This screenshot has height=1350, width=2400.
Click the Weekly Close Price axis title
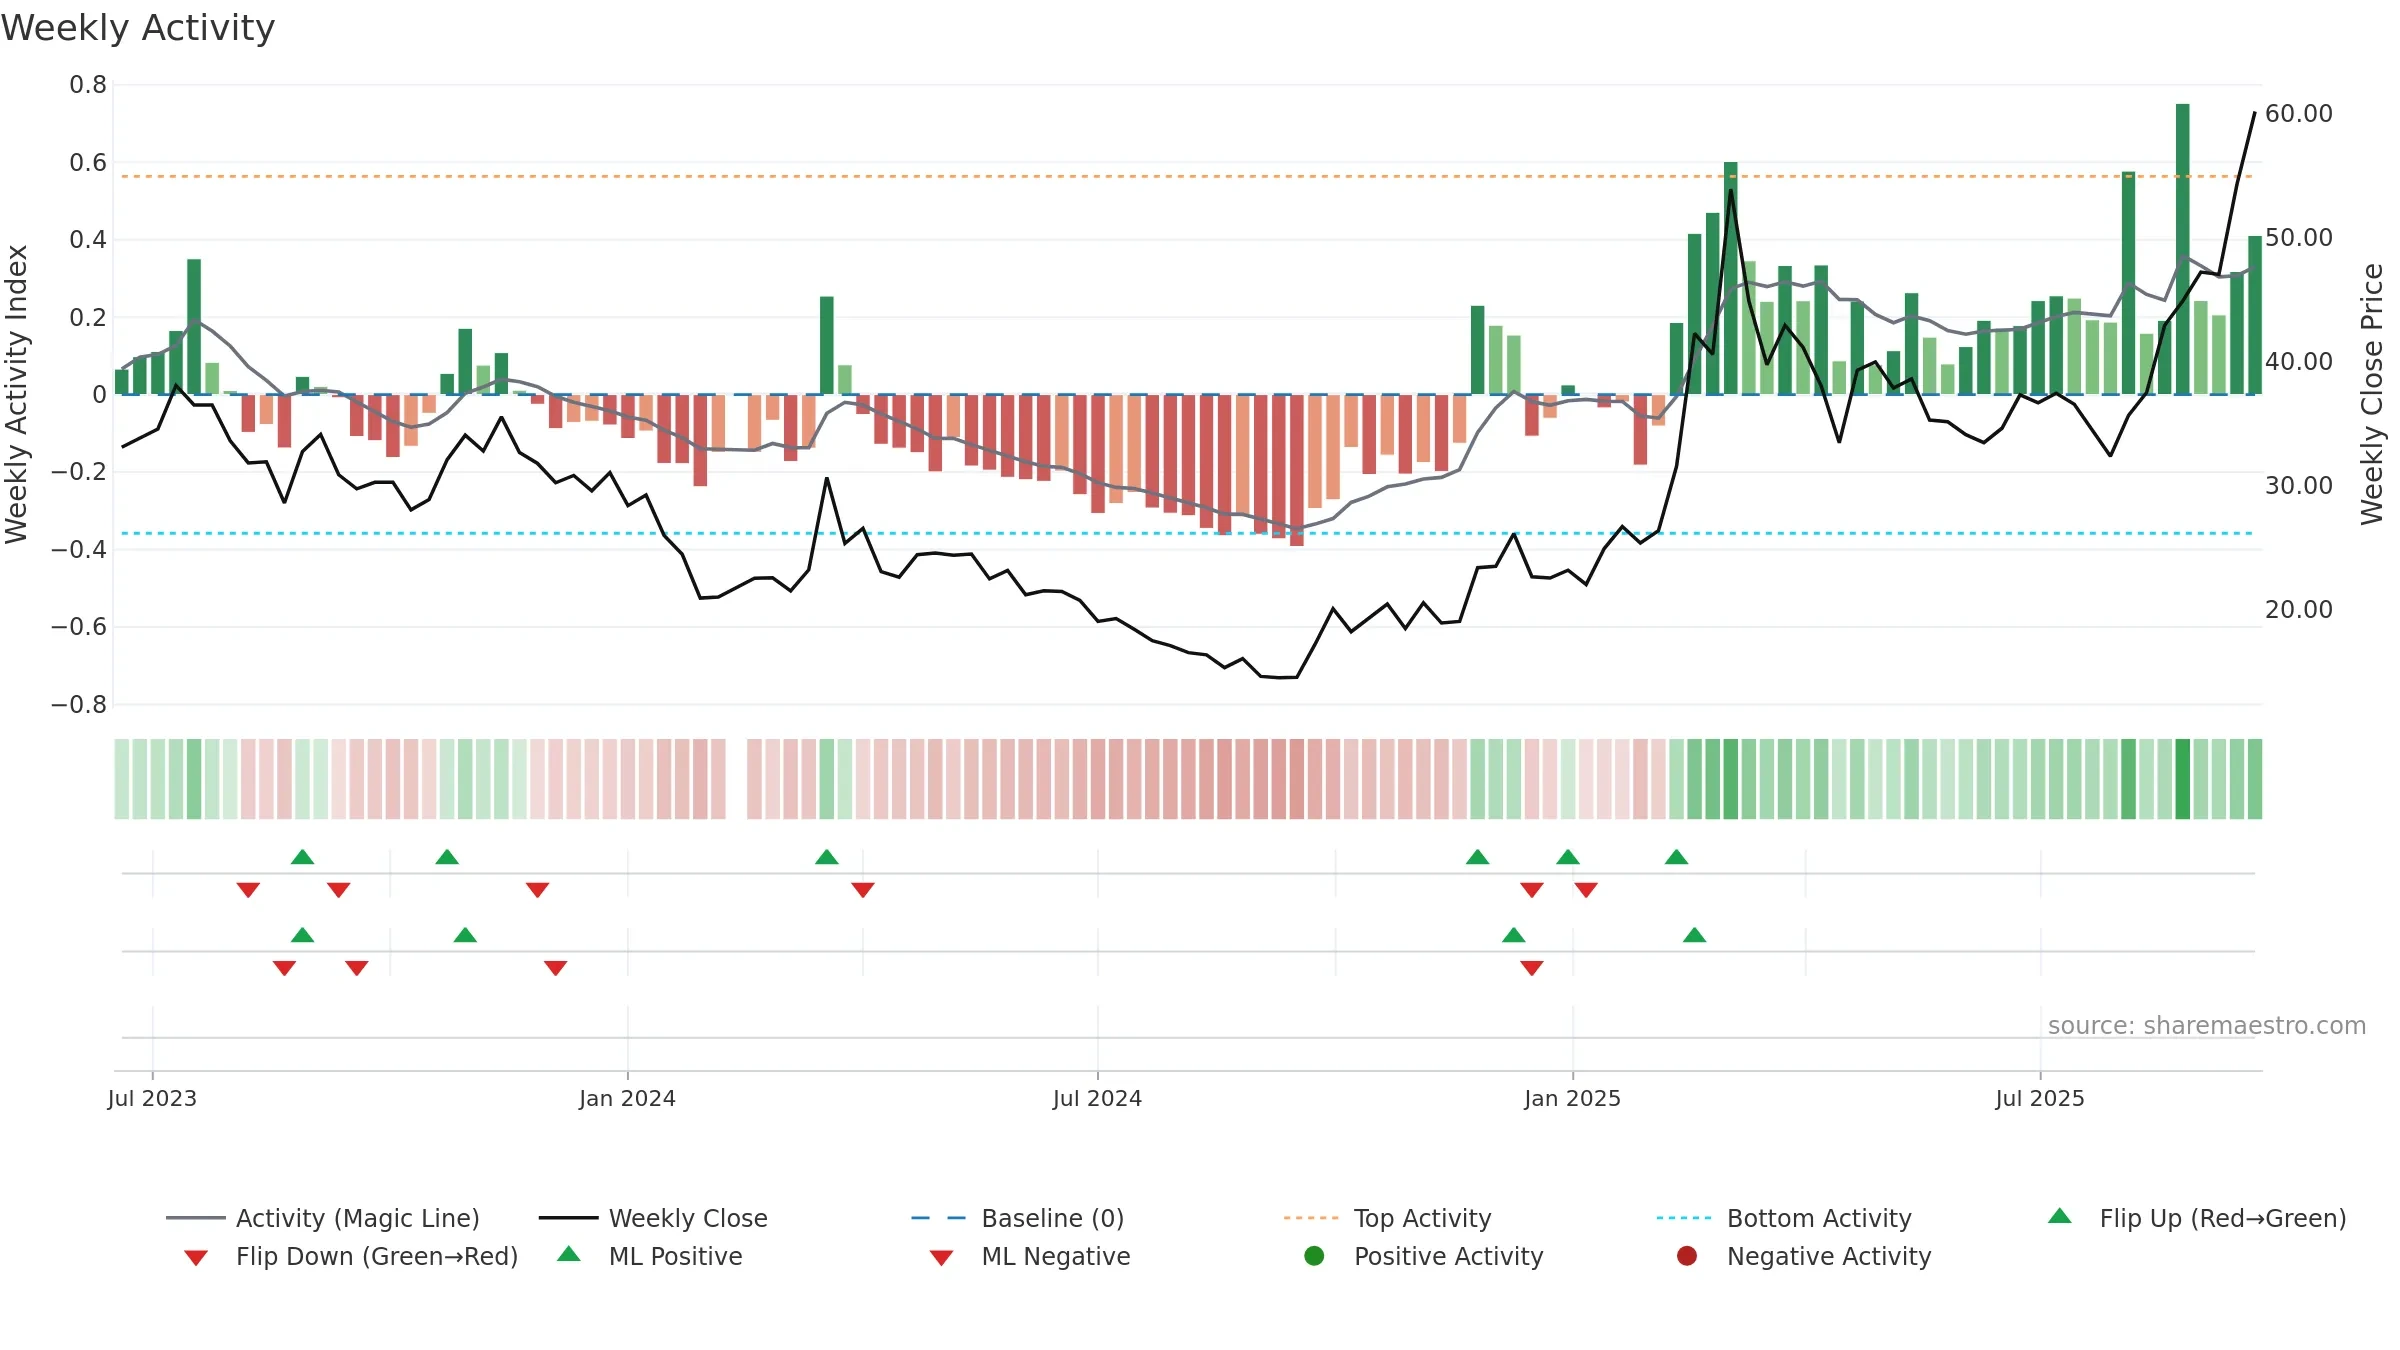(2372, 395)
